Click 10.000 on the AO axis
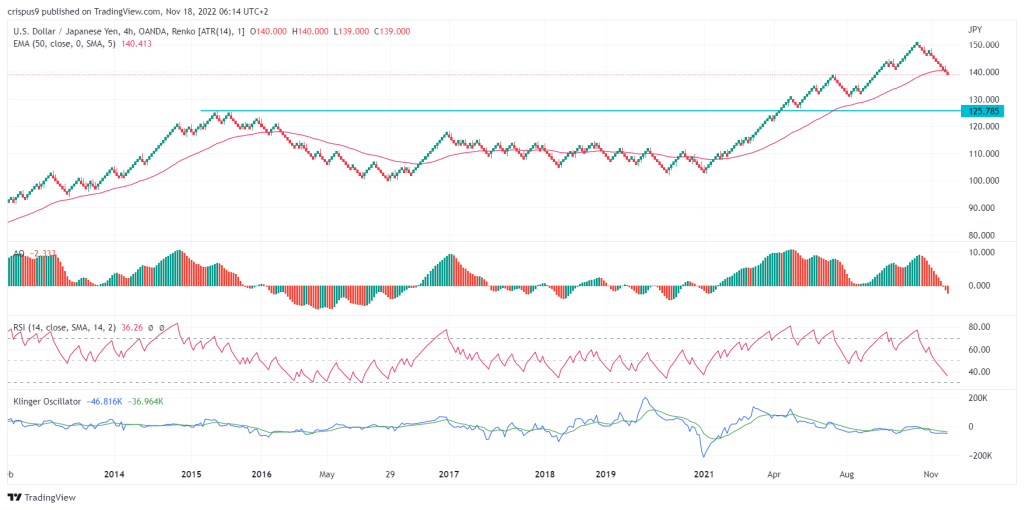This screenshot has height=510, width=1024. click(982, 252)
